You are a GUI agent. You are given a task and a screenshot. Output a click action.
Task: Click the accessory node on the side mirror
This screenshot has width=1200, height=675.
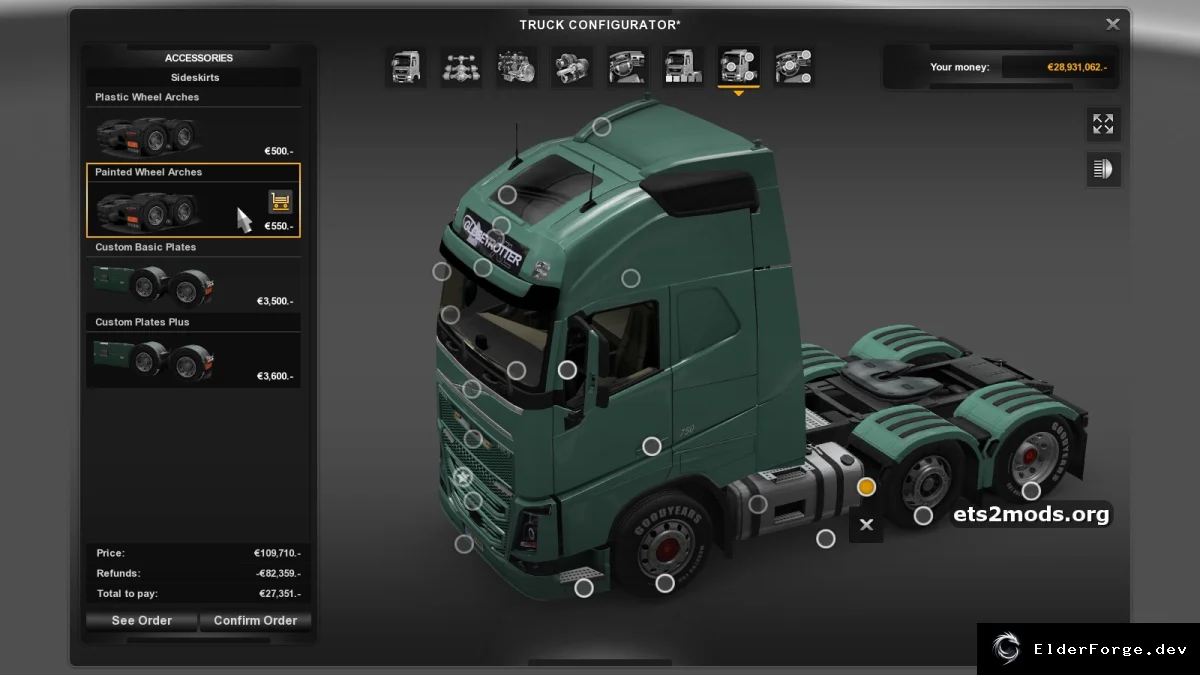[x=567, y=370]
